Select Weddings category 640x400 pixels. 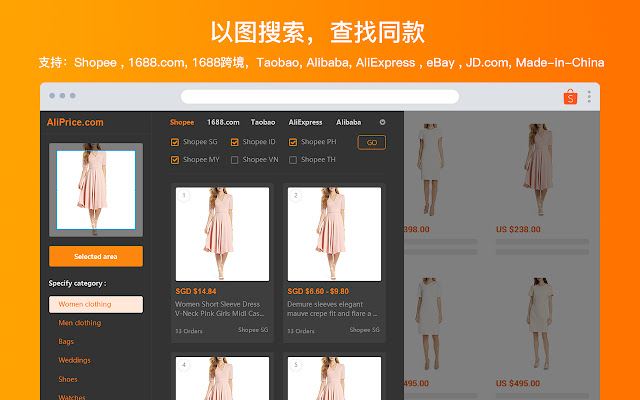pos(74,360)
